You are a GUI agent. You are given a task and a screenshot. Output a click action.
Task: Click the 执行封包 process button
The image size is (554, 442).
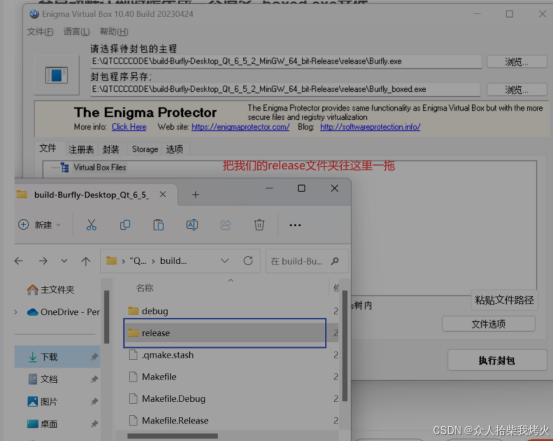[497, 360]
